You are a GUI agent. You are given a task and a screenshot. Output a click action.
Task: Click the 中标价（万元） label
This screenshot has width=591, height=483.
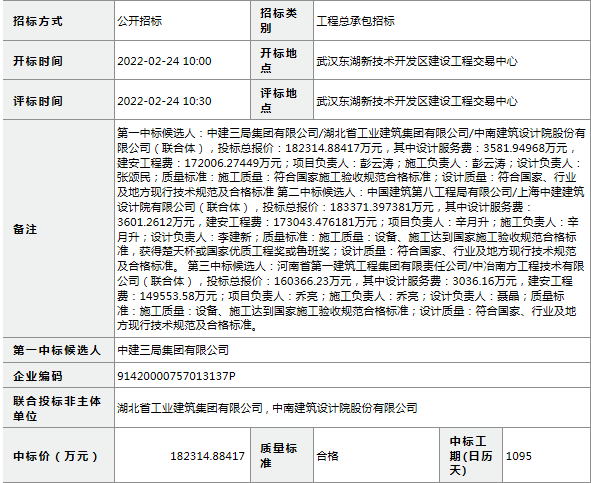click(x=56, y=456)
